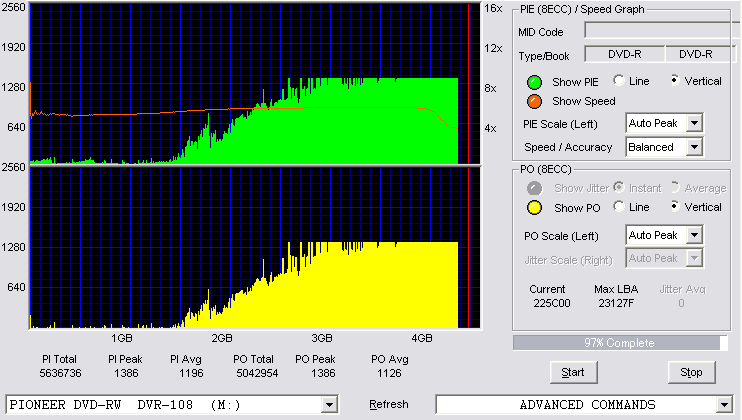
Task: Click the MID Code field
Action: [661, 31]
